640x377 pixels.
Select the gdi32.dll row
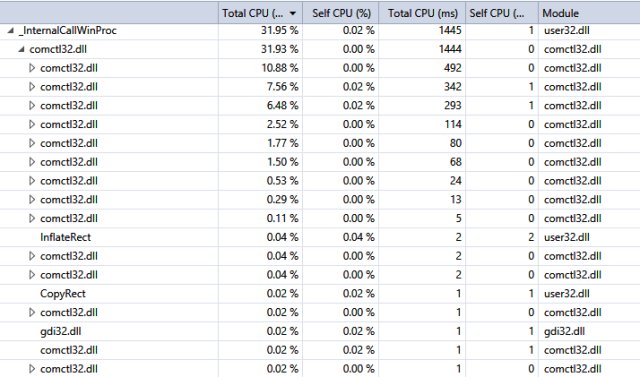coord(320,331)
